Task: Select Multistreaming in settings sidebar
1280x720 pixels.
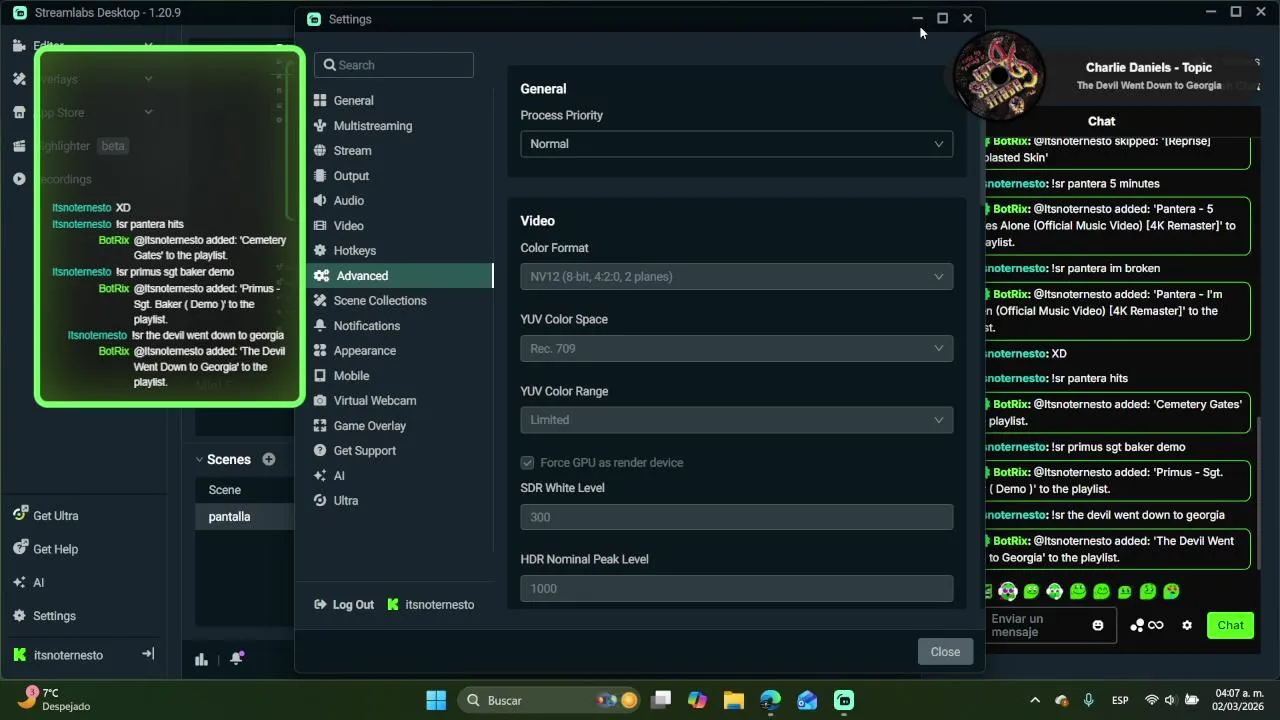Action: click(402, 126)
